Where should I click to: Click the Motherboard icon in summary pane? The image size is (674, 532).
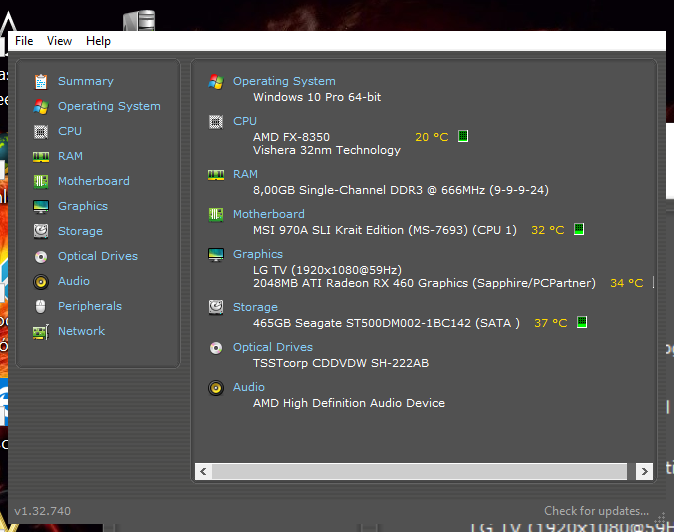click(x=216, y=214)
